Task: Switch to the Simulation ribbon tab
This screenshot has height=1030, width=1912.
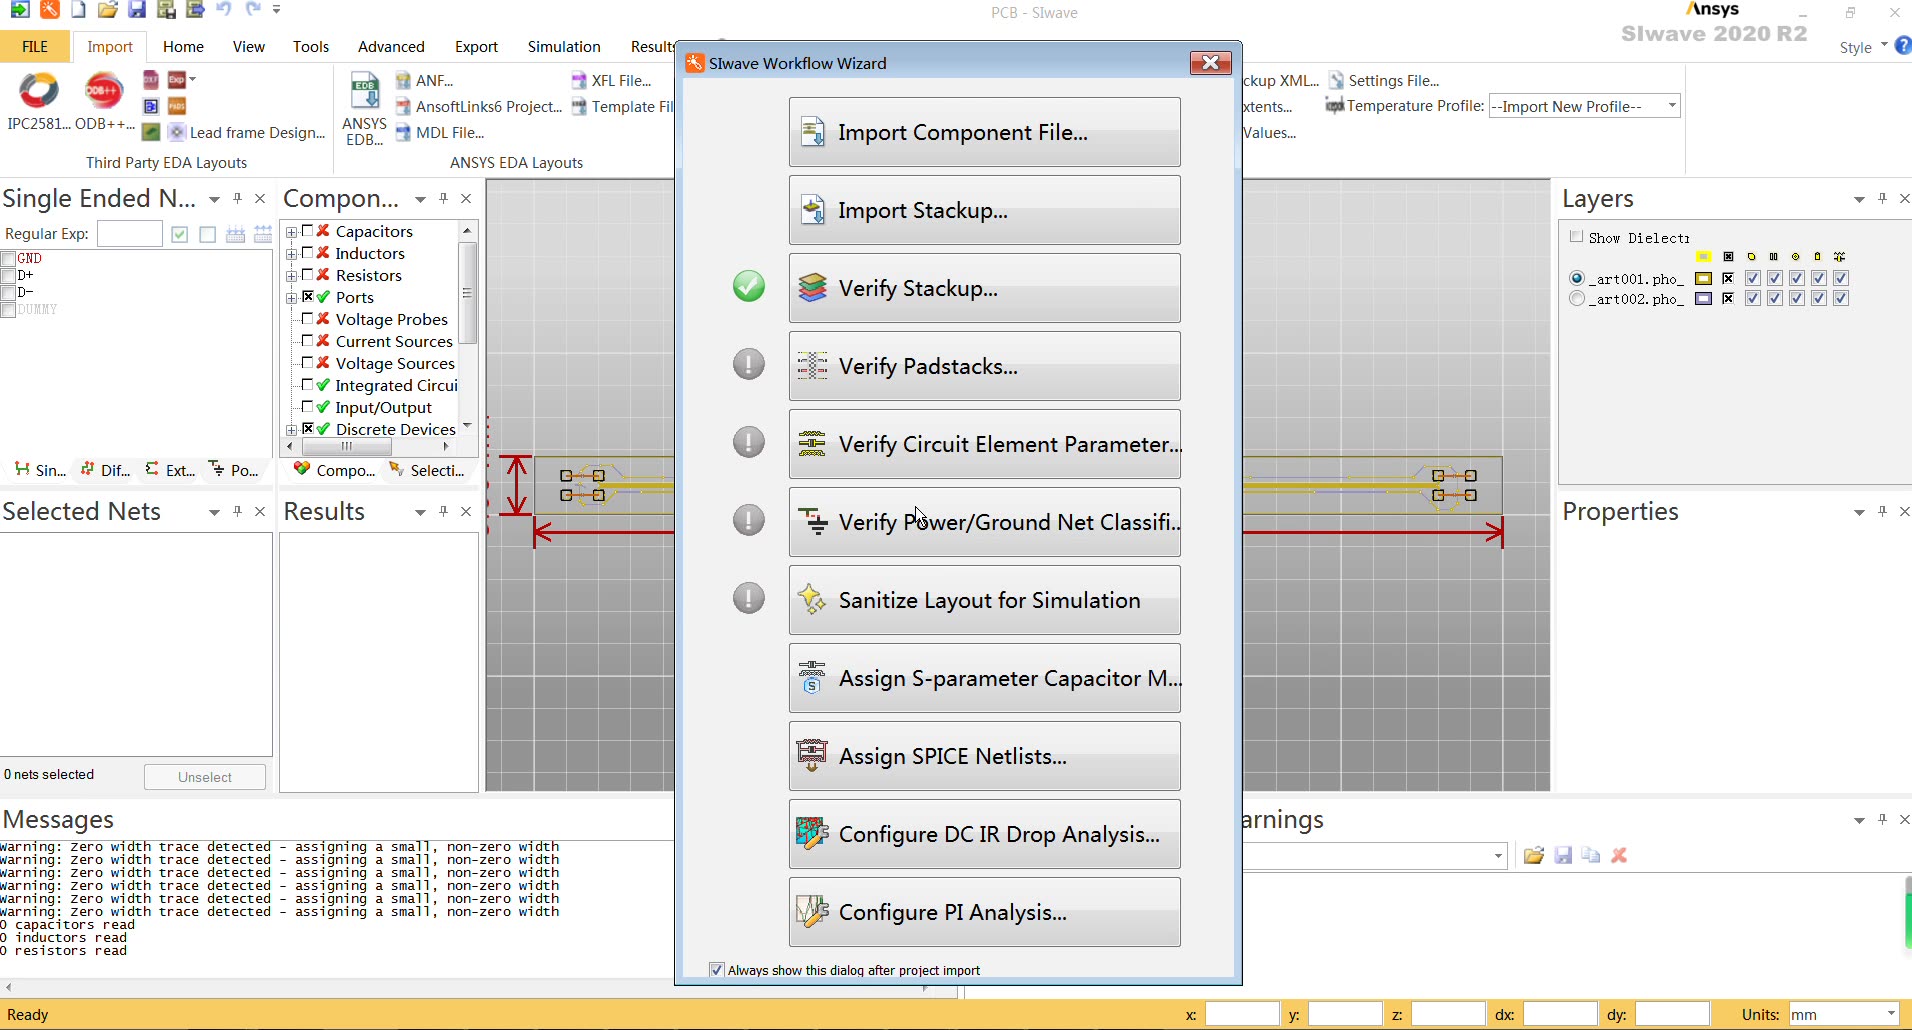Action: pyautogui.click(x=564, y=46)
